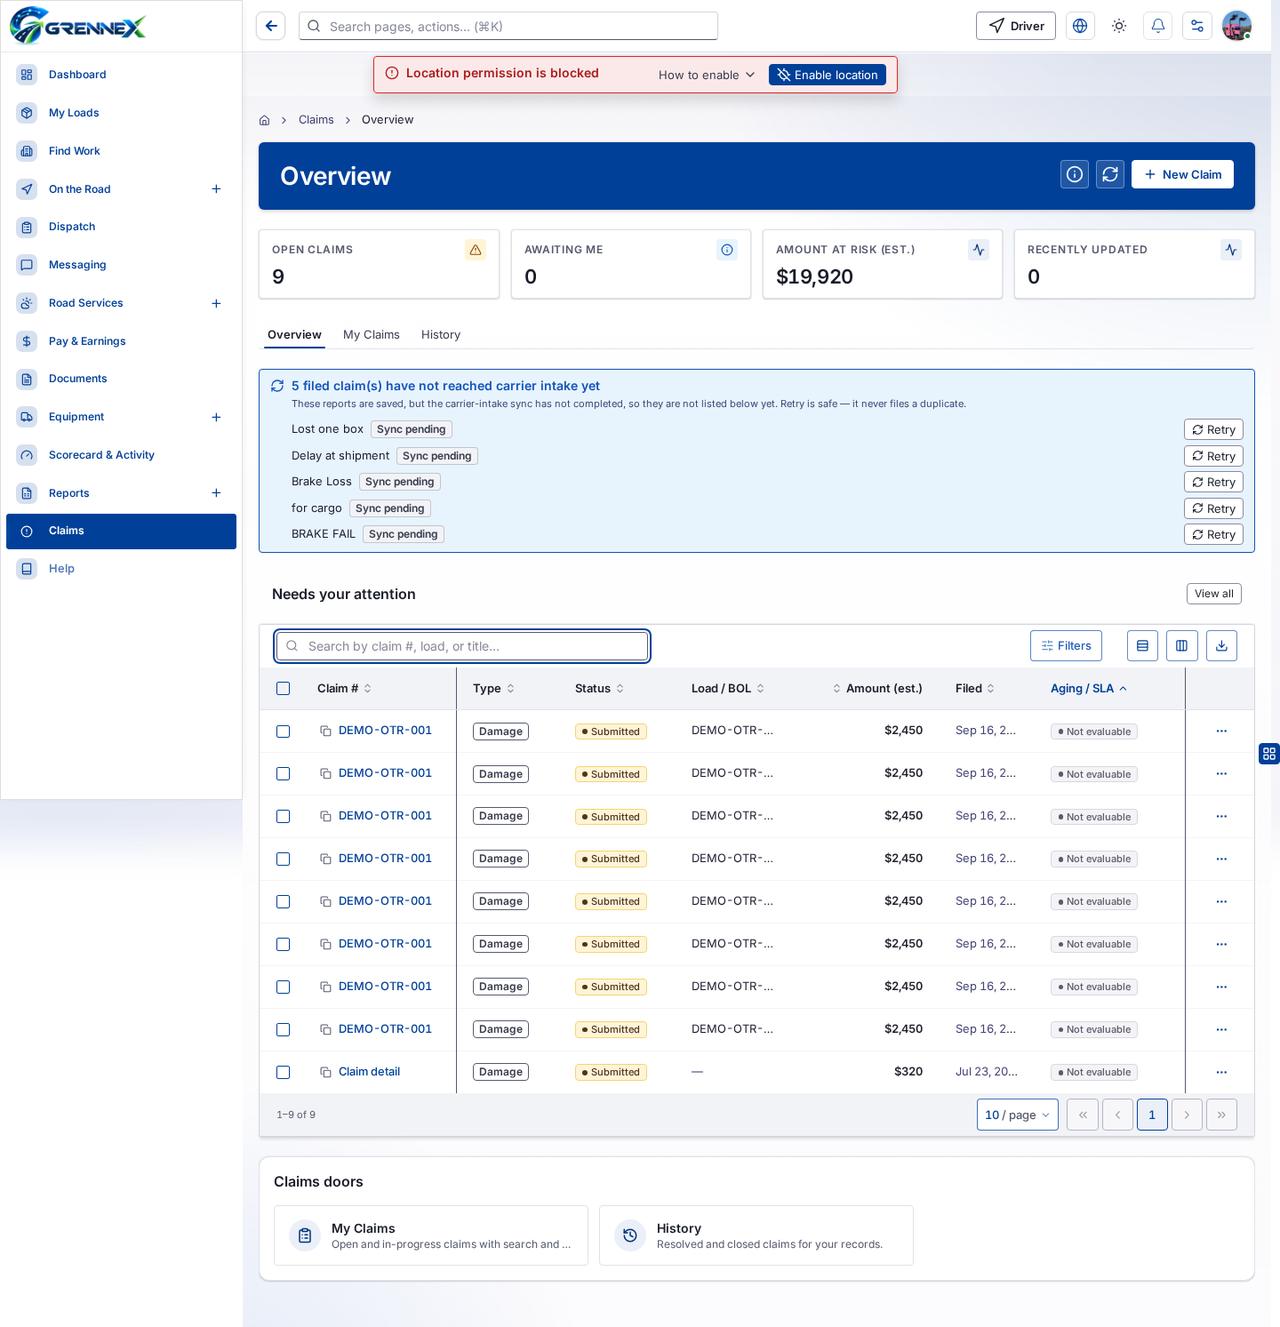Switch to the History tab

[441, 335]
